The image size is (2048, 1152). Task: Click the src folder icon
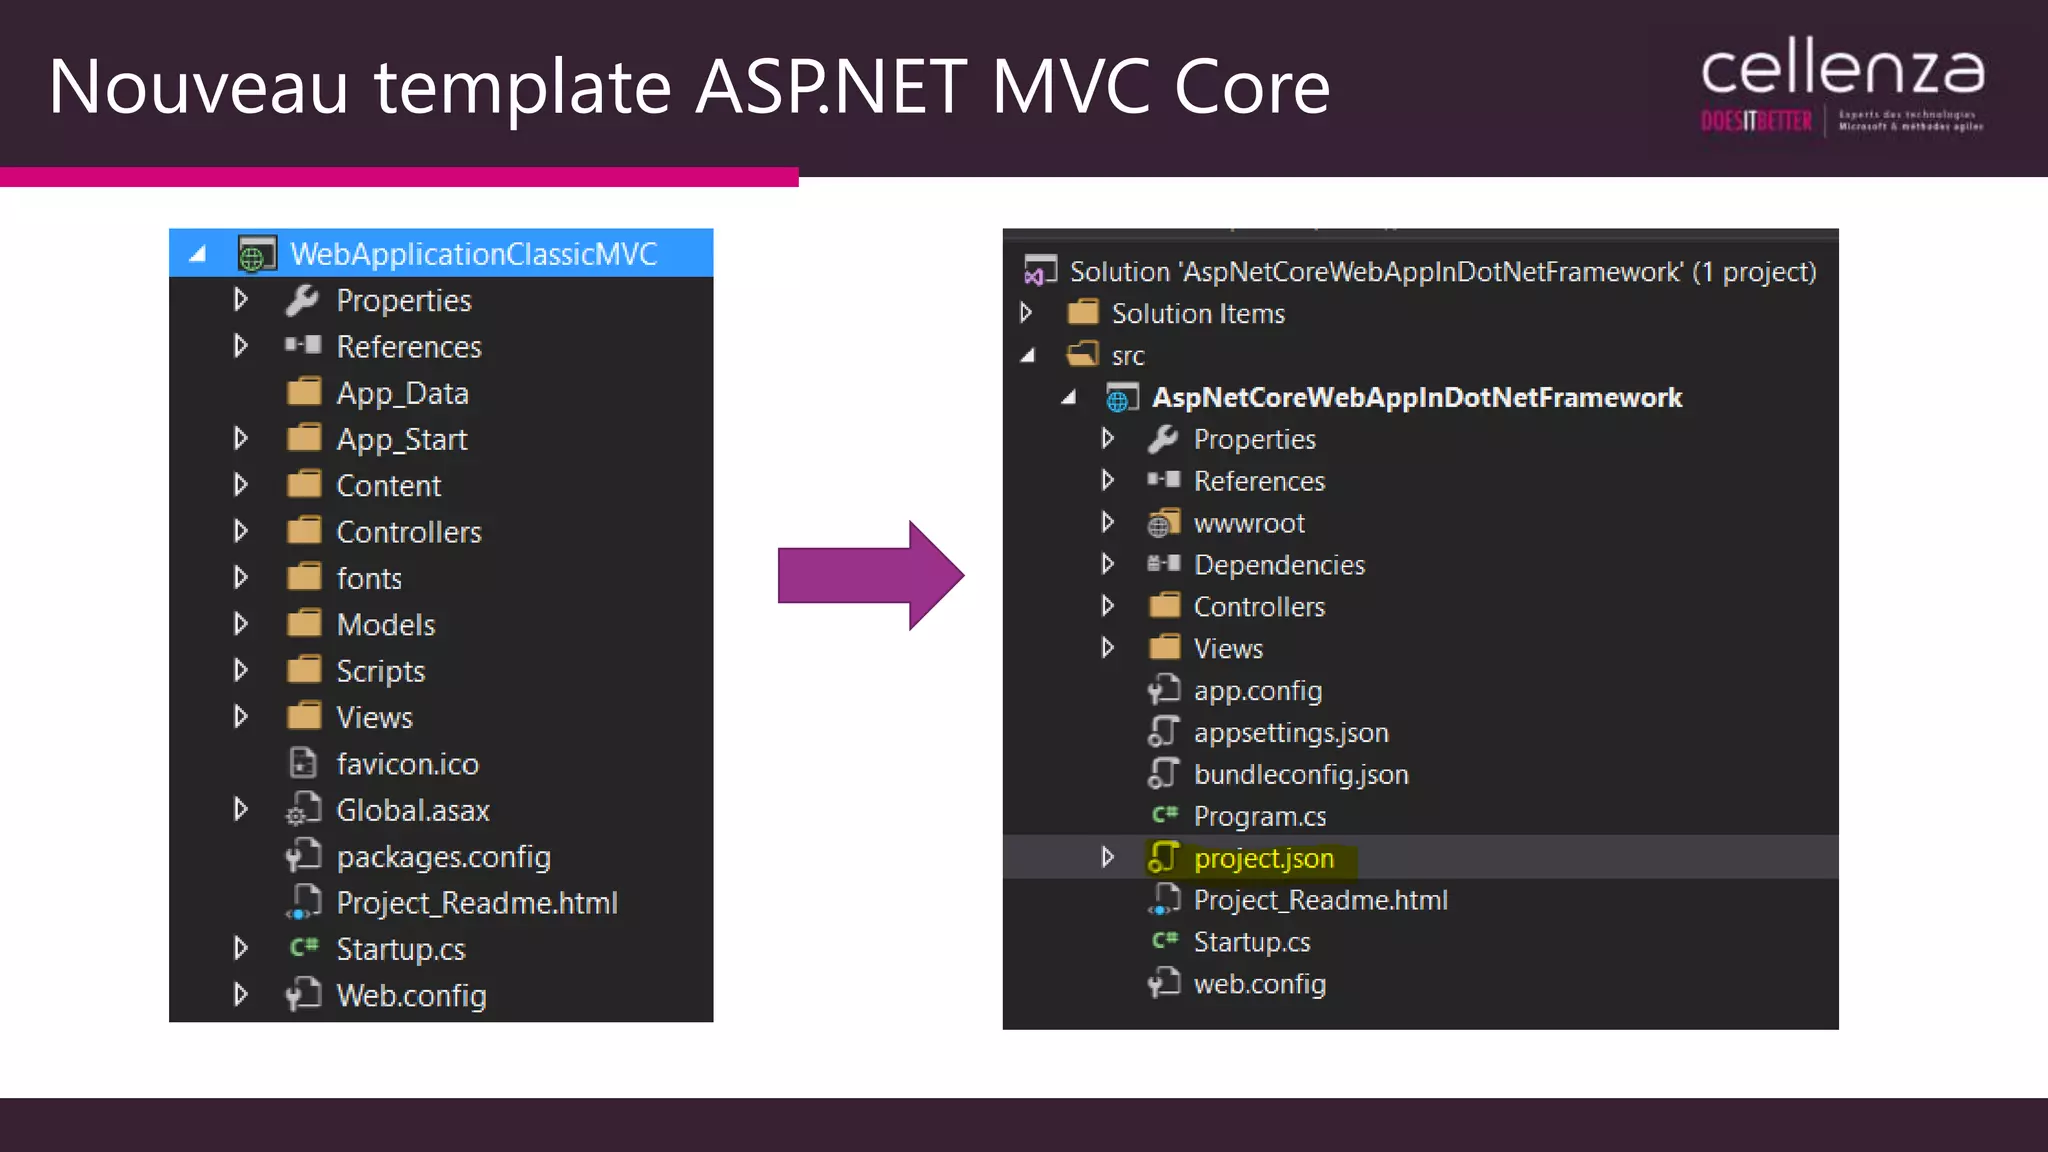(x=1083, y=354)
